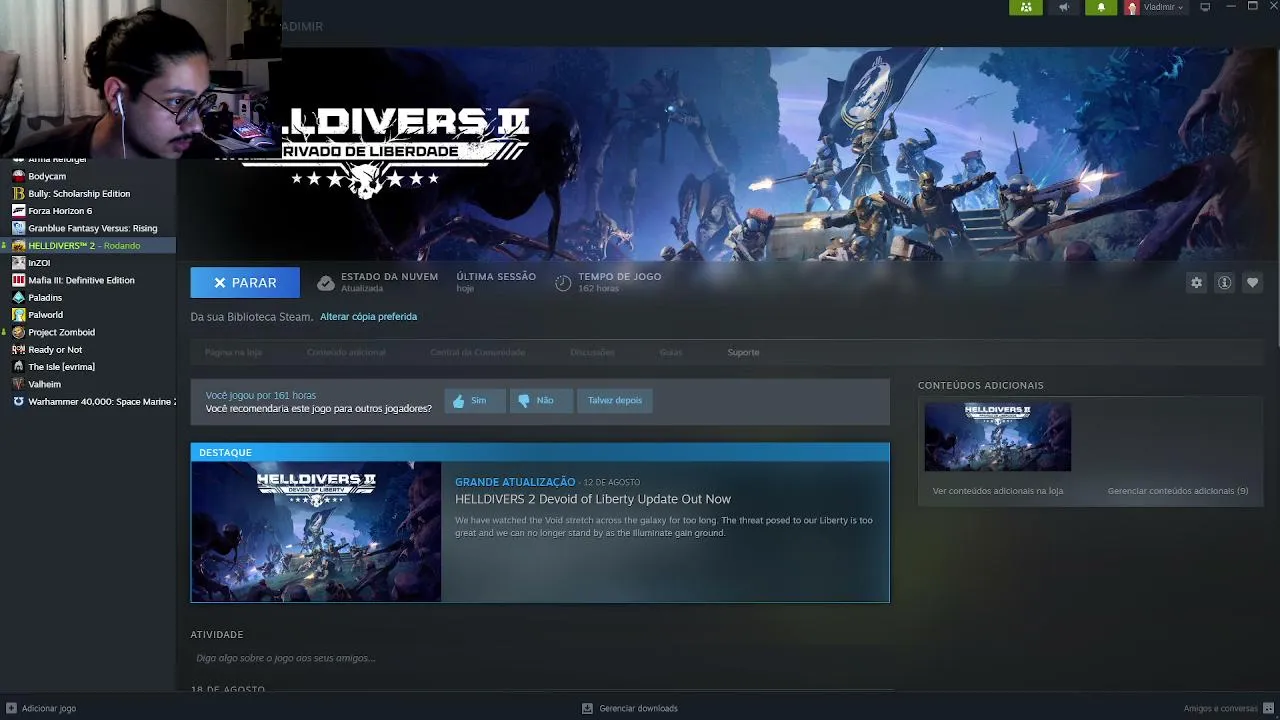Show game information icon
The height and width of the screenshot is (720, 1280).
pos(1224,283)
